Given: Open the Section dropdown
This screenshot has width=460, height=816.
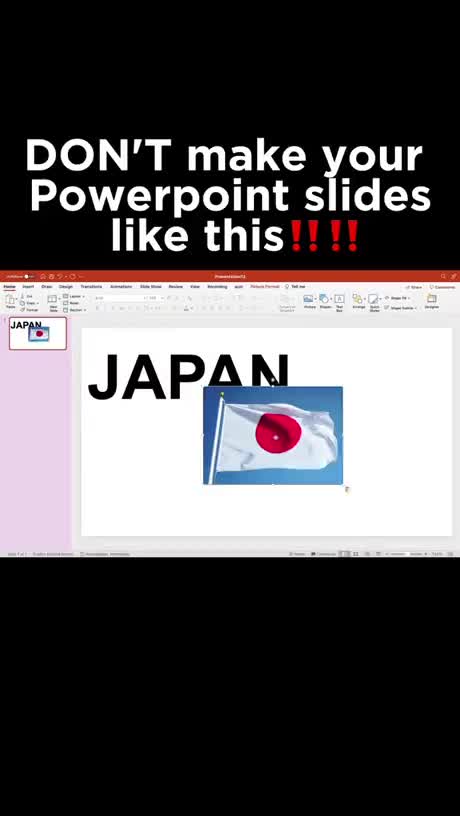Looking at the screenshot, I should pyautogui.click(x=74, y=310).
